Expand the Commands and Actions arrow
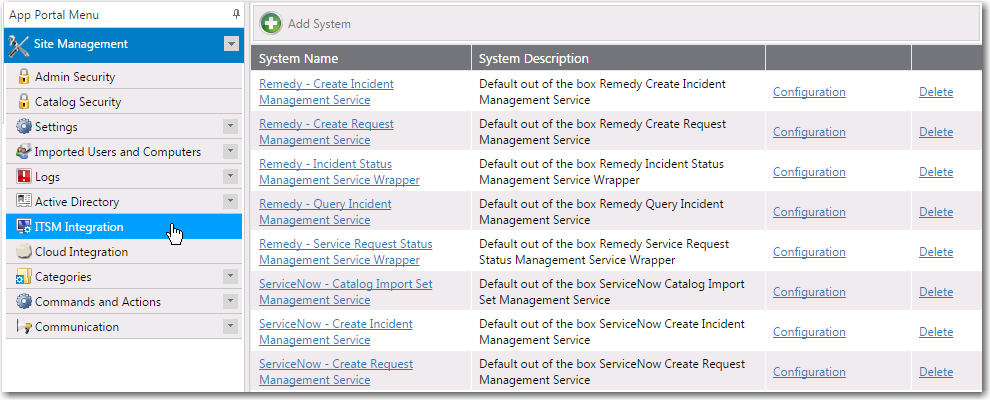Screen dimensions: 990x400 [230, 302]
